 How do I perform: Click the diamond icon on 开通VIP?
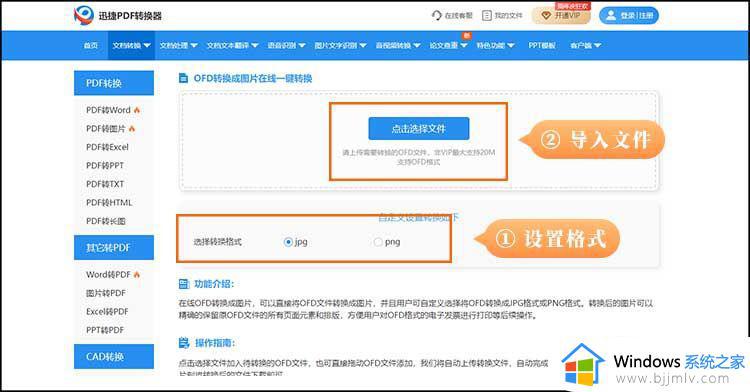546,15
